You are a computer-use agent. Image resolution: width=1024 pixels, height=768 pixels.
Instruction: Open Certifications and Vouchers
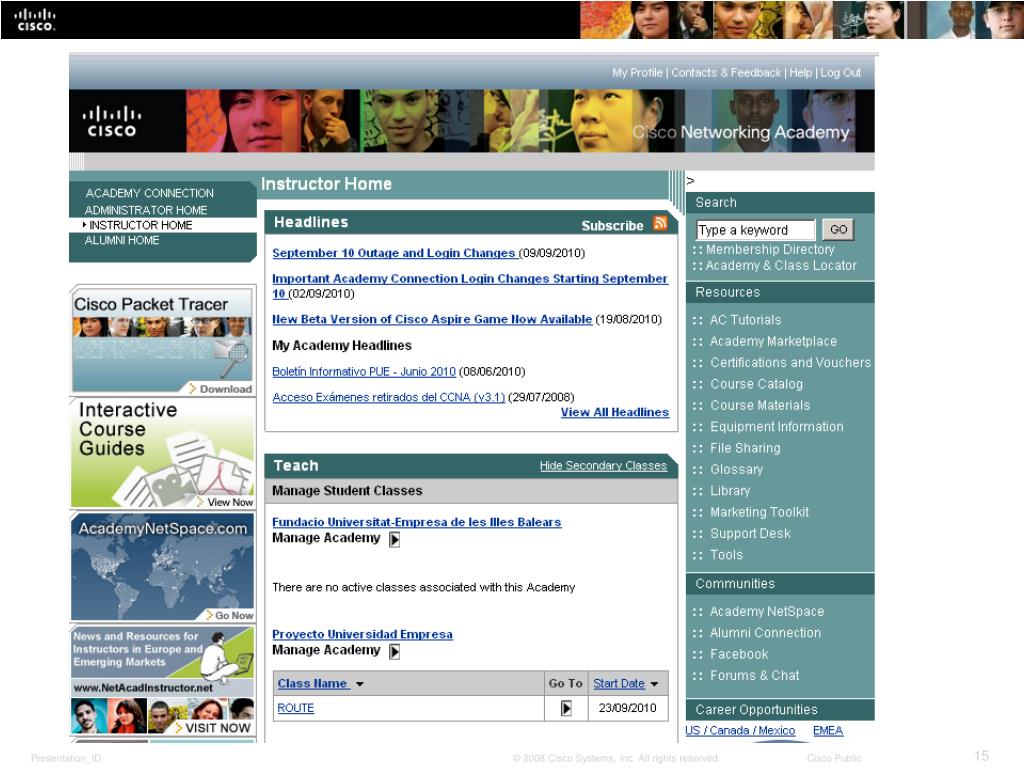coord(790,362)
